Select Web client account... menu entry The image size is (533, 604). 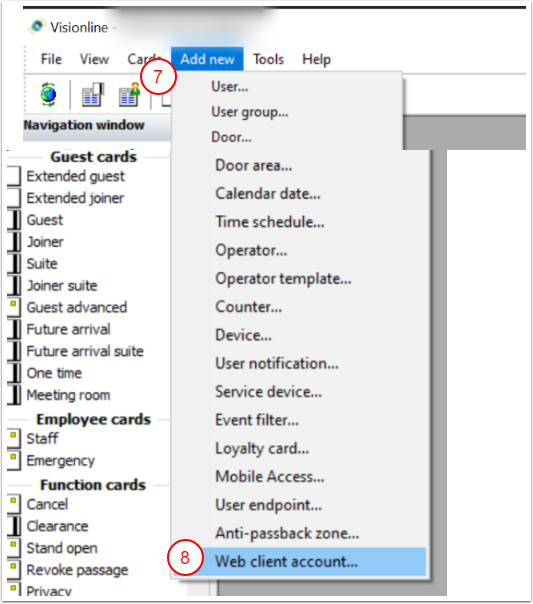click(299, 562)
